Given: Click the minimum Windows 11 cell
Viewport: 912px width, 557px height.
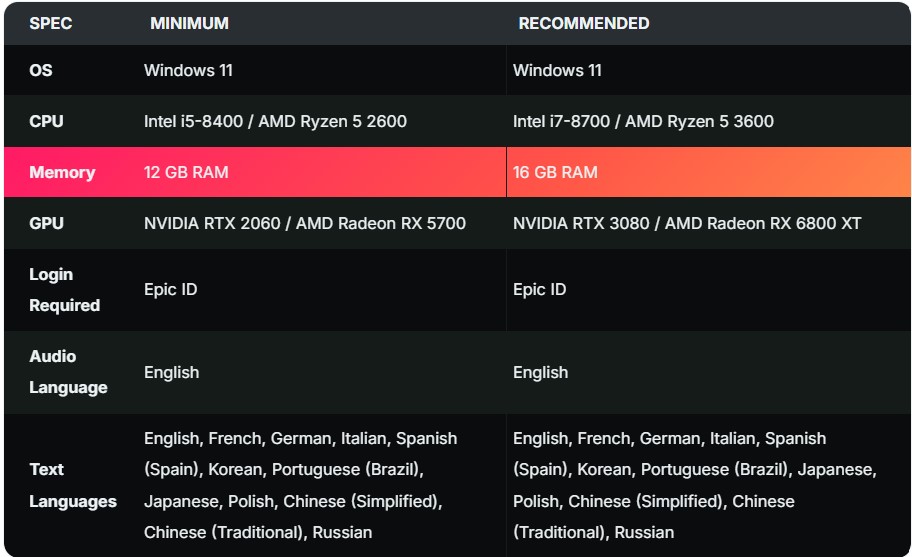Looking at the screenshot, I should pyautogui.click(x=188, y=70).
